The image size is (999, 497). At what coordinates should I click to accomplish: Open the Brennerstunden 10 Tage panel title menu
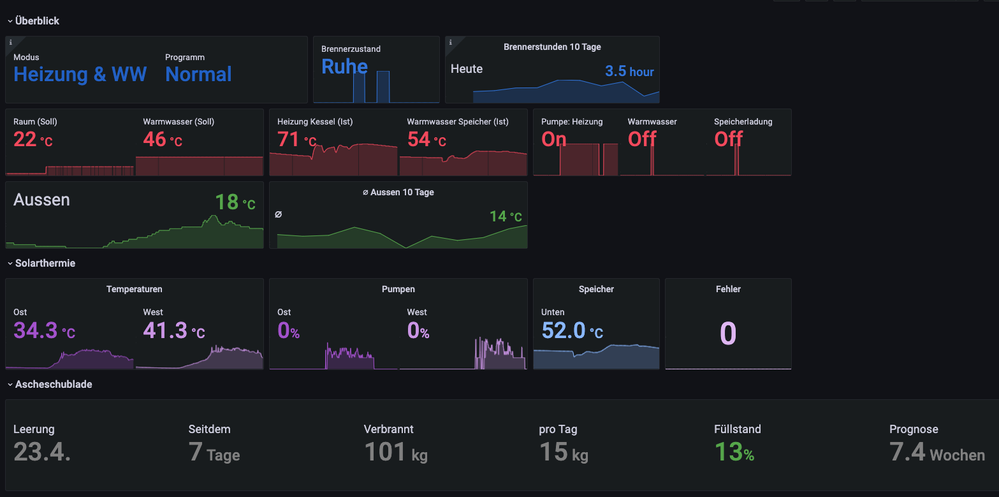pos(551,47)
